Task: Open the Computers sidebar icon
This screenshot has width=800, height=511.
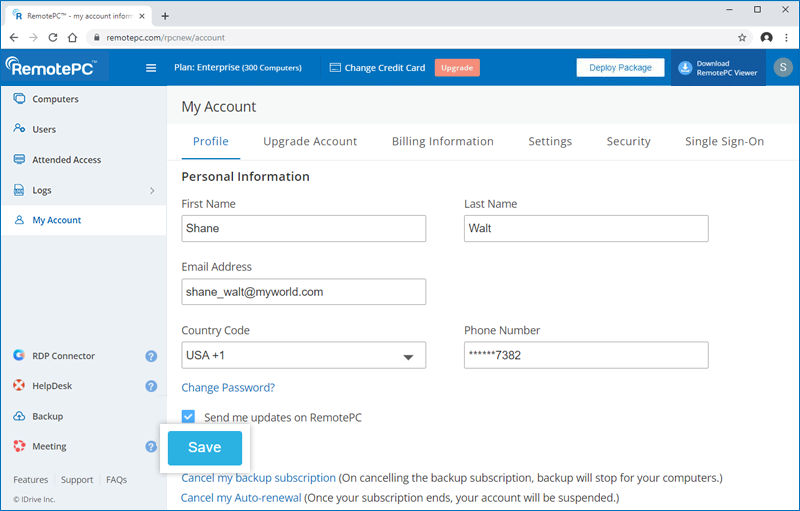Action: 19,98
